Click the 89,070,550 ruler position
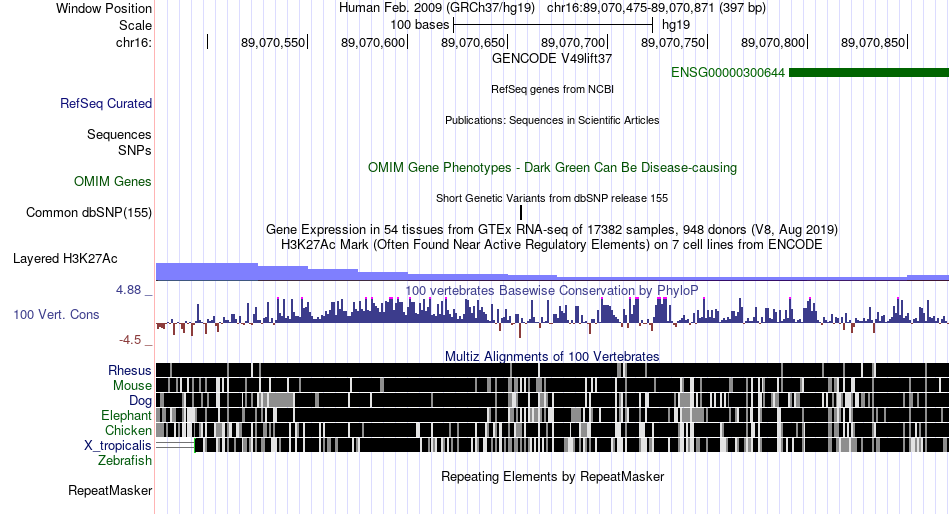Viewport: 950px width, 514px height. pos(273,42)
